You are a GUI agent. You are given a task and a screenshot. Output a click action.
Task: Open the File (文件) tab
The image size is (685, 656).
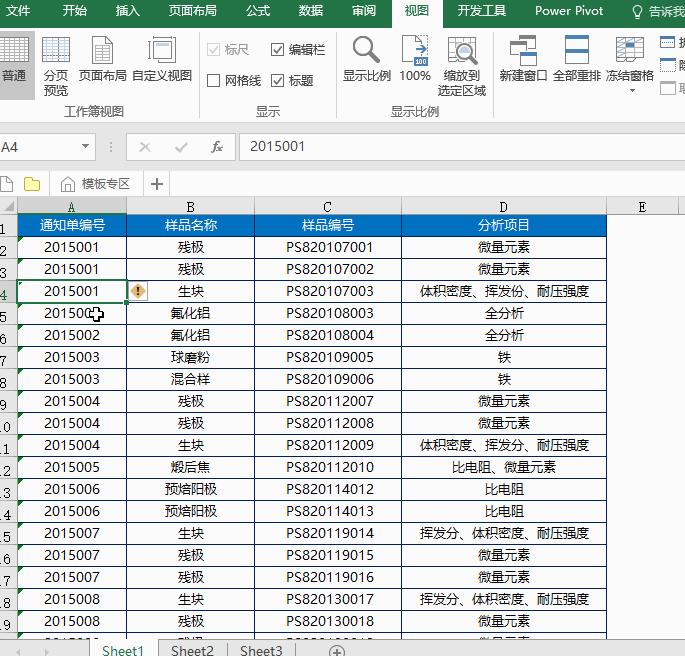(x=18, y=11)
